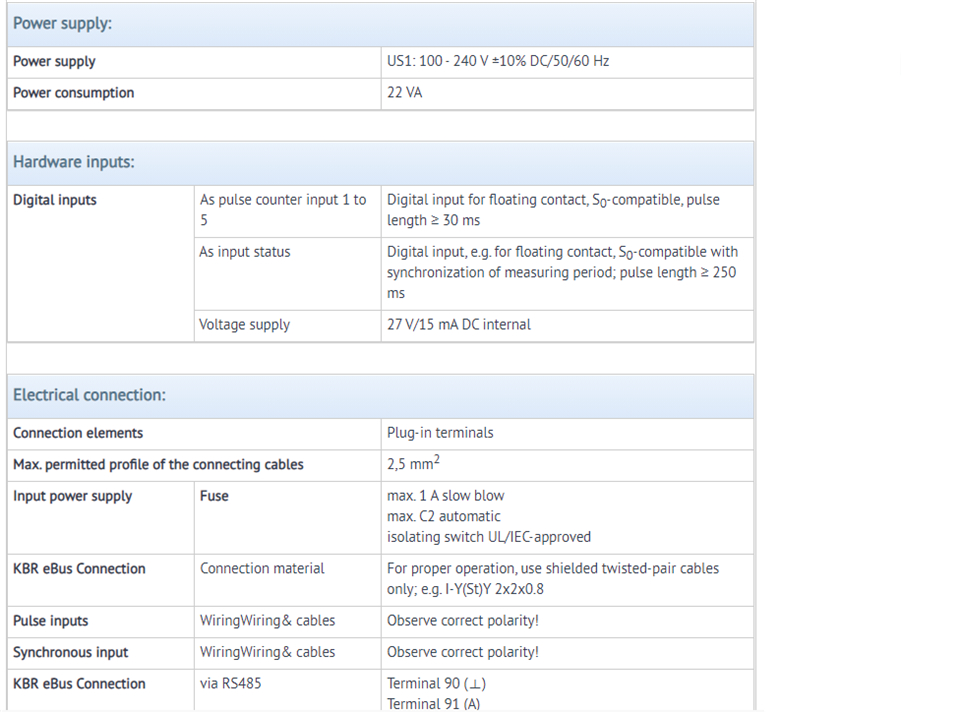Select the US1: 100 - 240 V value
The height and width of the screenshot is (712, 960).
click(x=498, y=61)
